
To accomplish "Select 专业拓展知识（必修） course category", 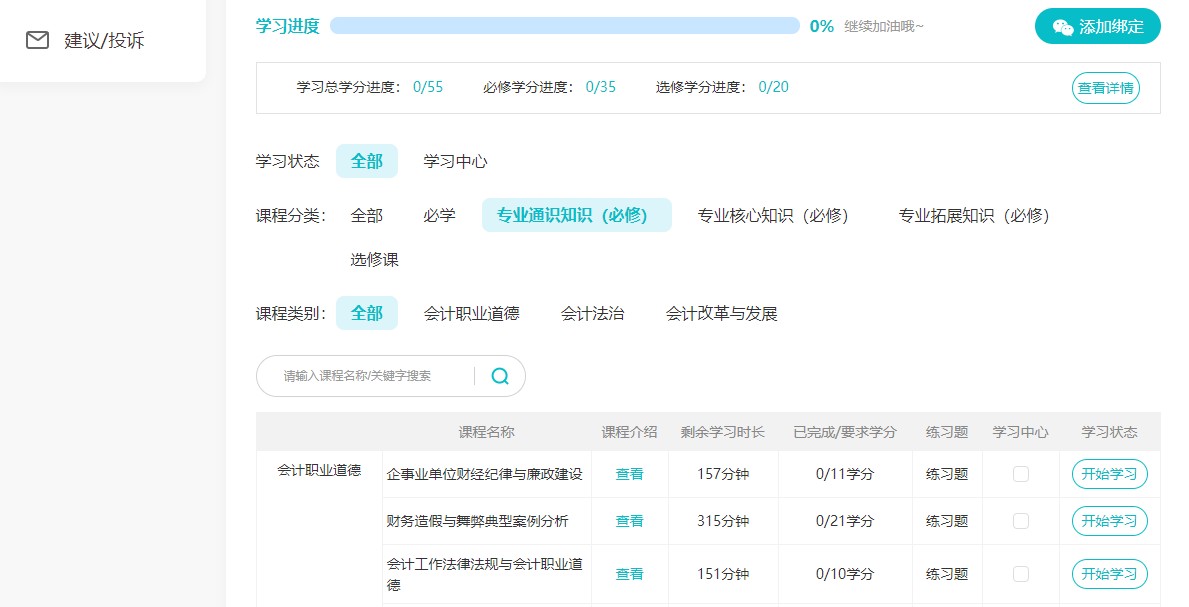I will 974,215.
